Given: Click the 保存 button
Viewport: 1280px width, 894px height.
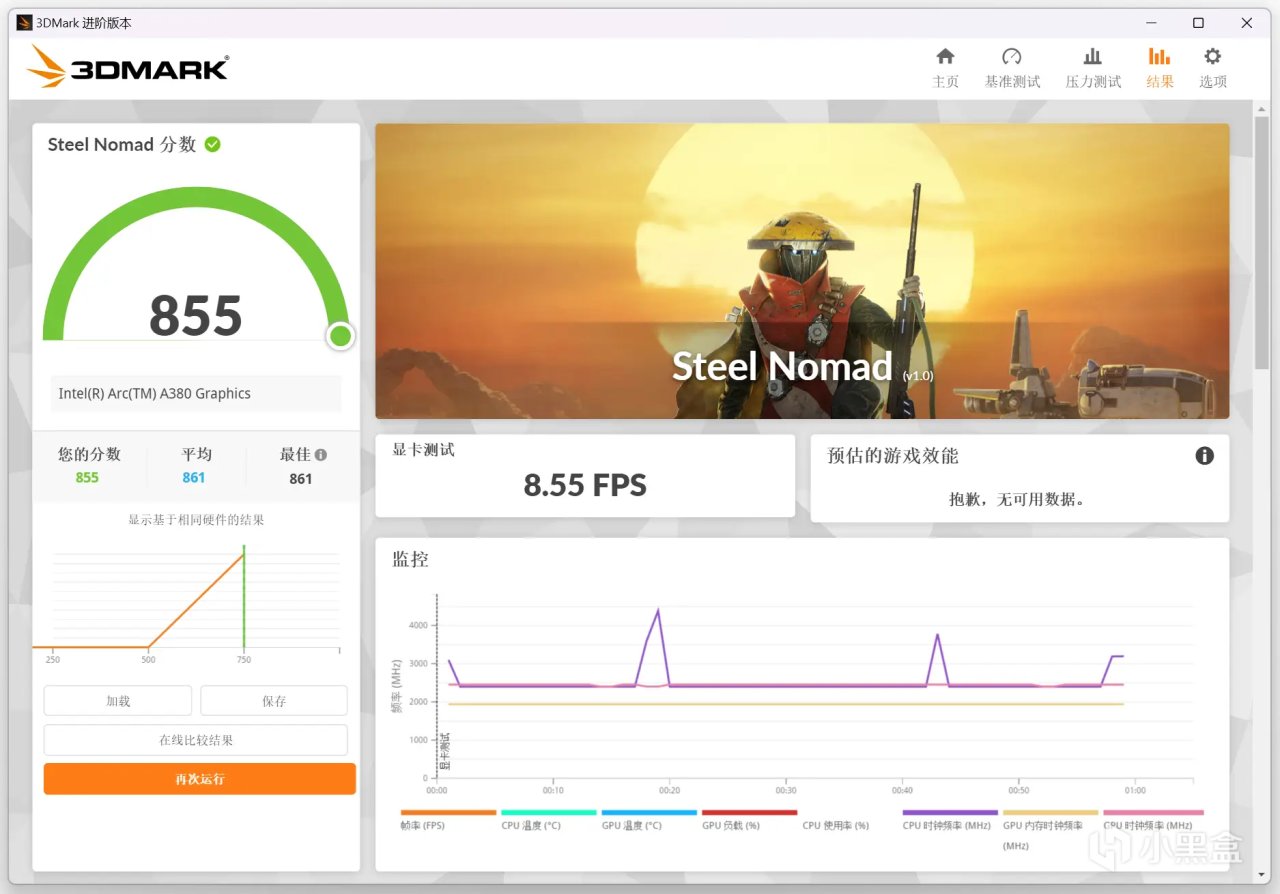Looking at the screenshot, I should (274, 701).
